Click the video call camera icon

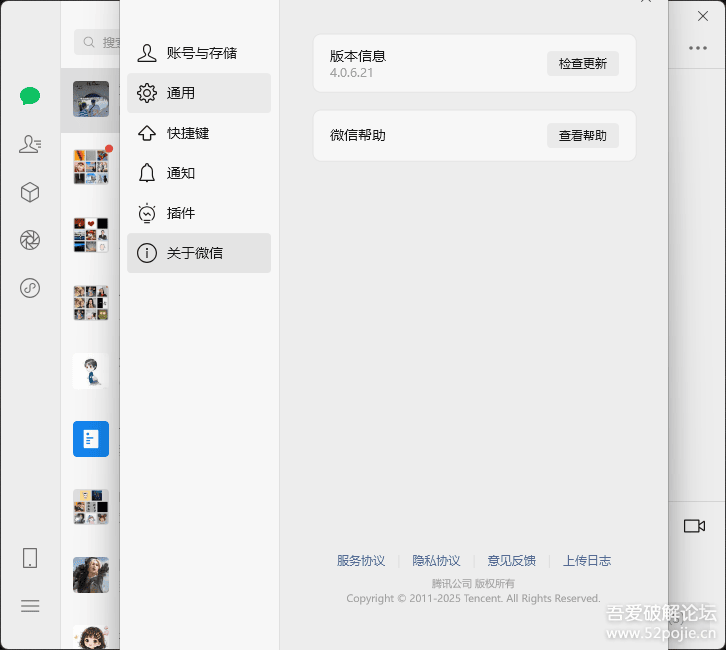click(695, 526)
